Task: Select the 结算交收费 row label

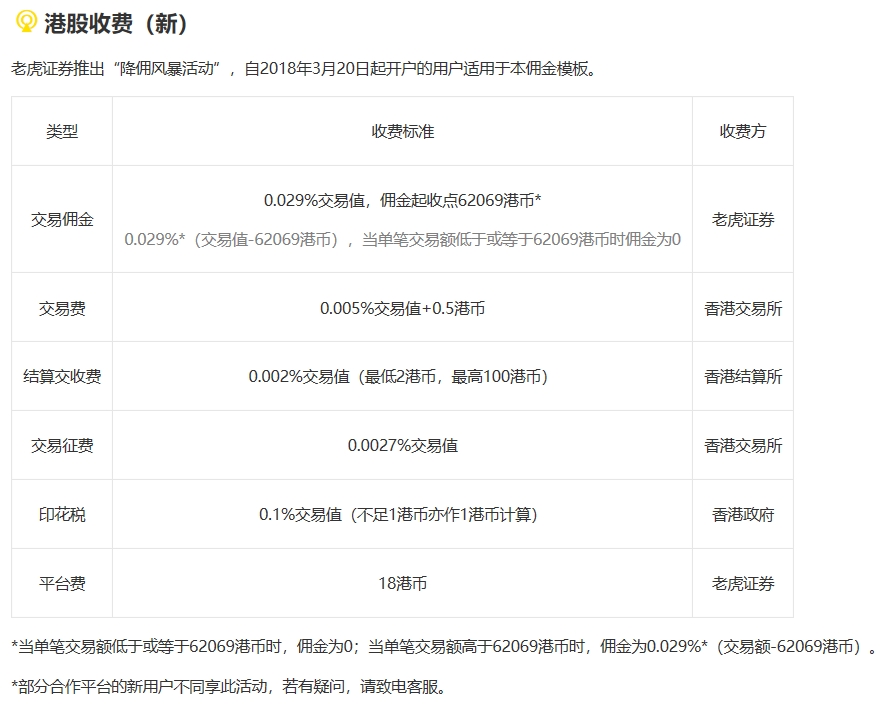Action: [x=62, y=376]
